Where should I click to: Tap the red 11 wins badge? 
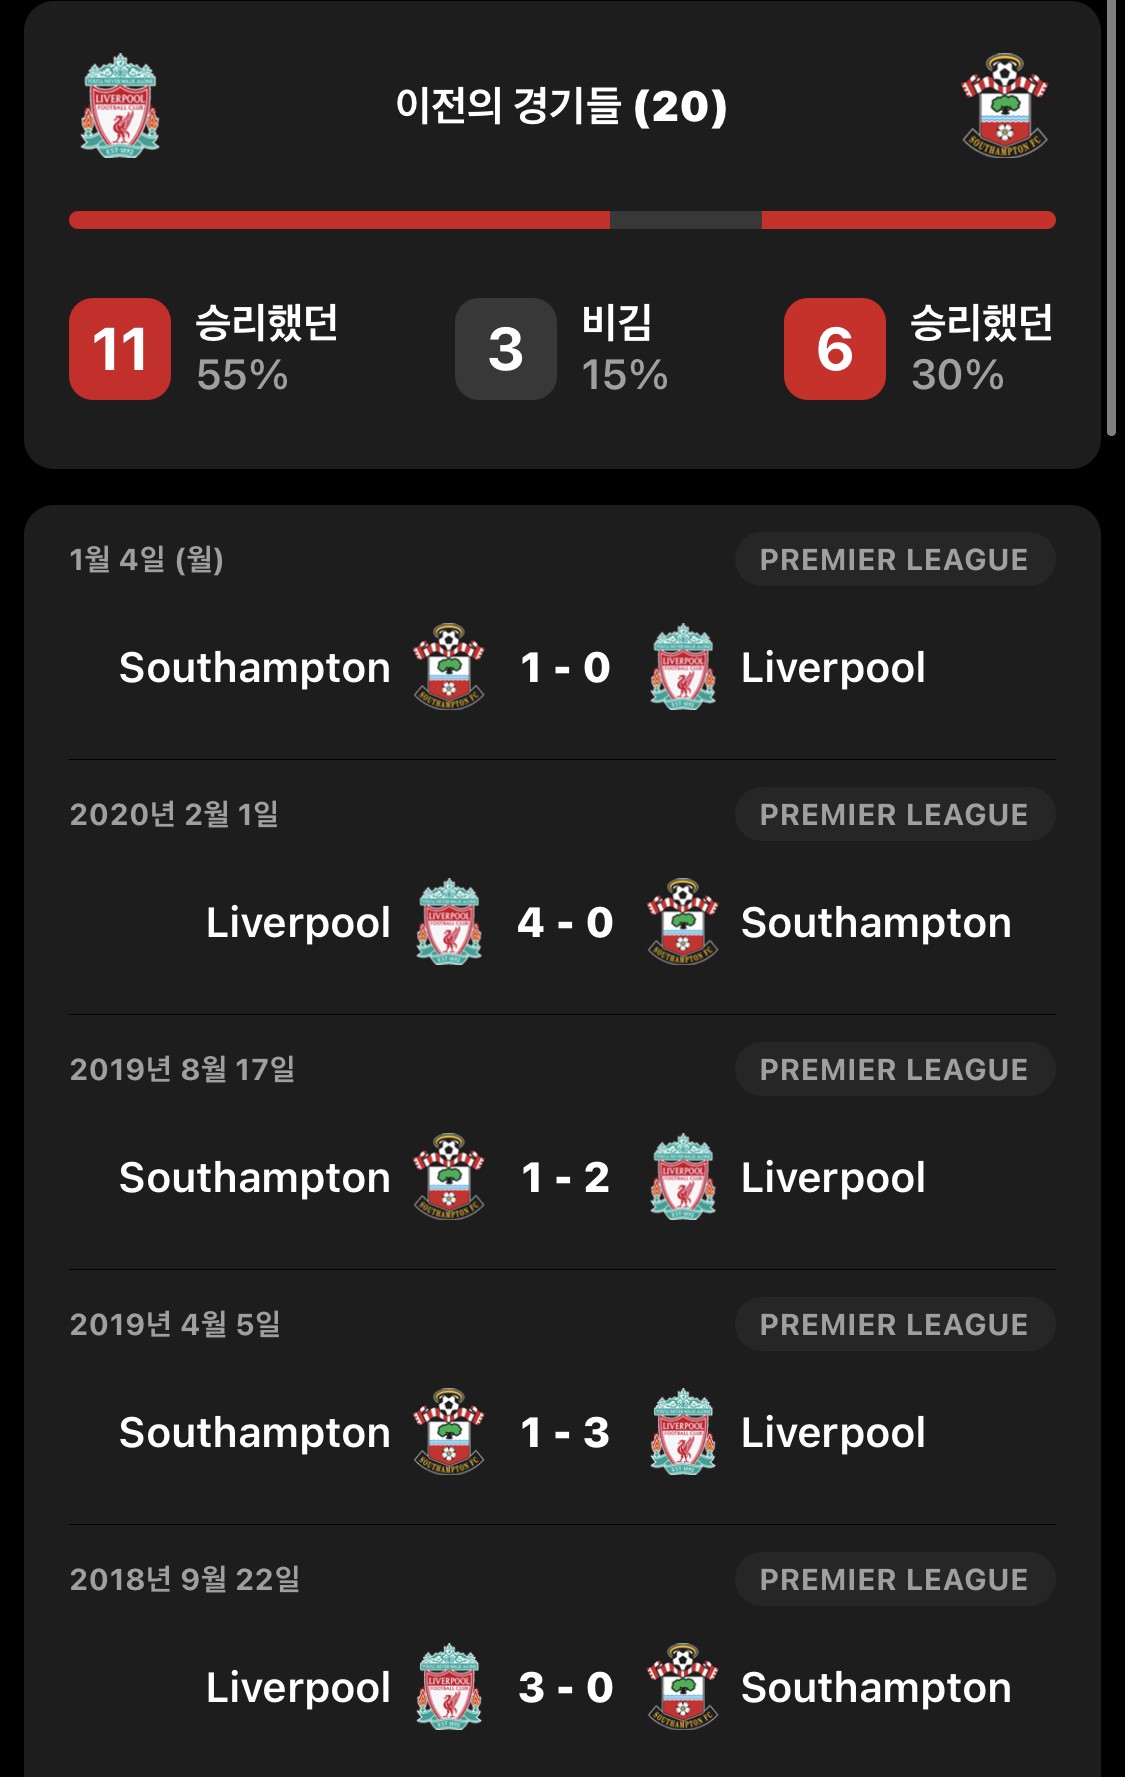pos(120,349)
